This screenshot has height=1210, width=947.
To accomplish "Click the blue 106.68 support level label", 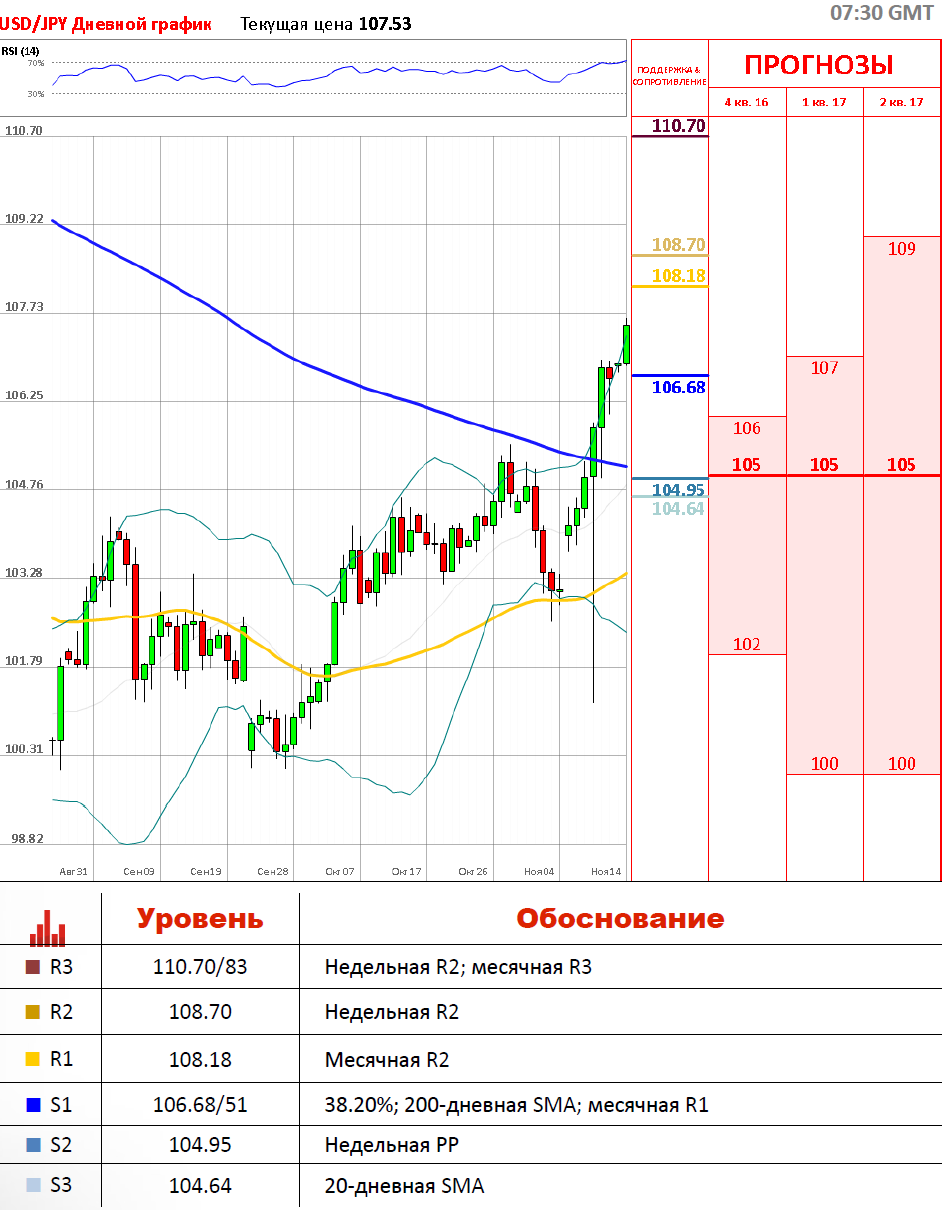I will [678, 387].
